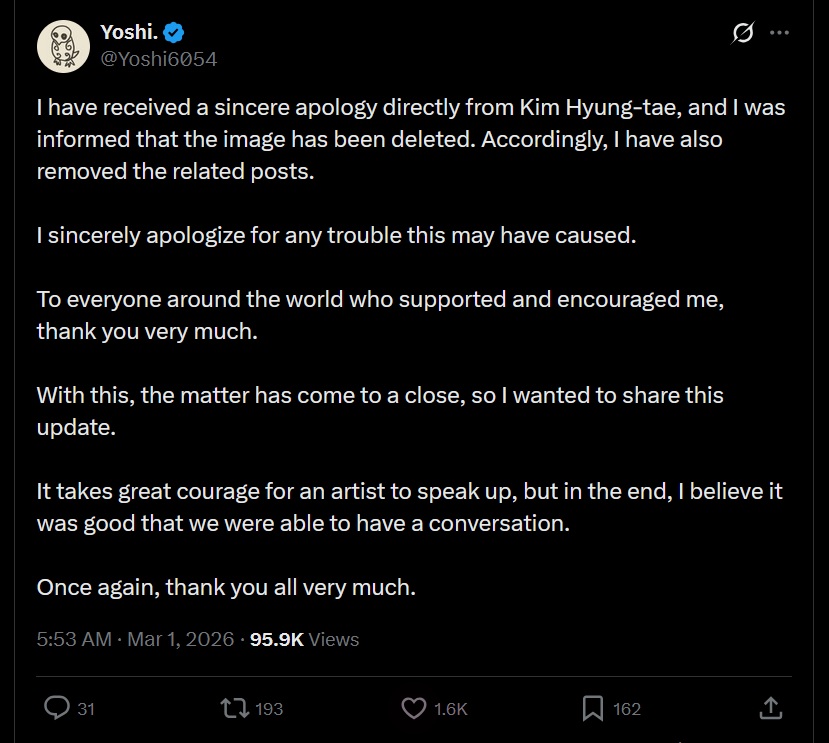
Task: Click the Mar 1, 2026 date
Action: tap(180, 639)
